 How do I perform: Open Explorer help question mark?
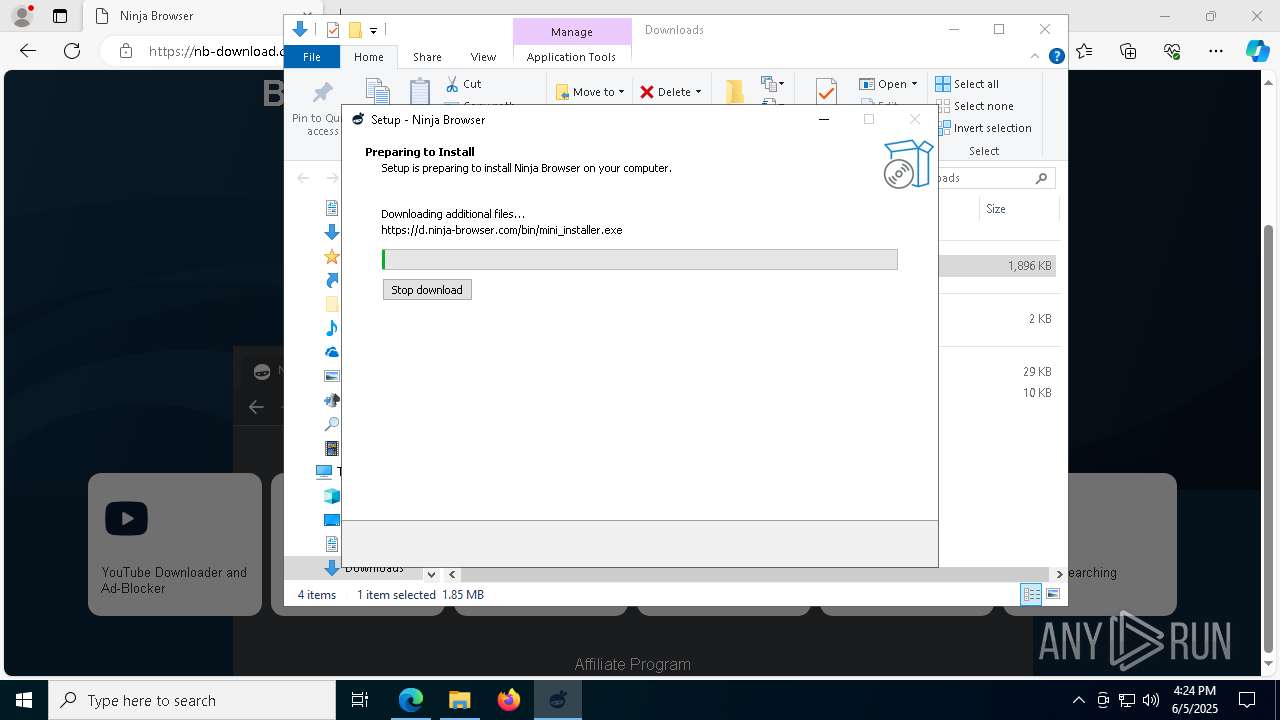tap(1056, 57)
